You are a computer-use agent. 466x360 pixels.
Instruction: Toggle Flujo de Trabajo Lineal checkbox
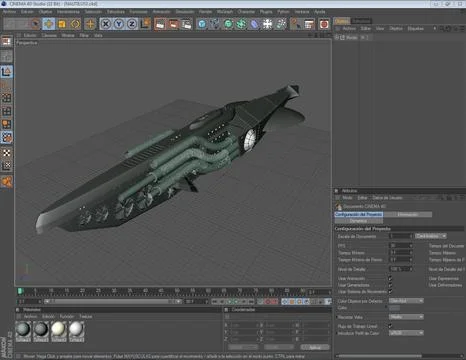tap(390, 326)
